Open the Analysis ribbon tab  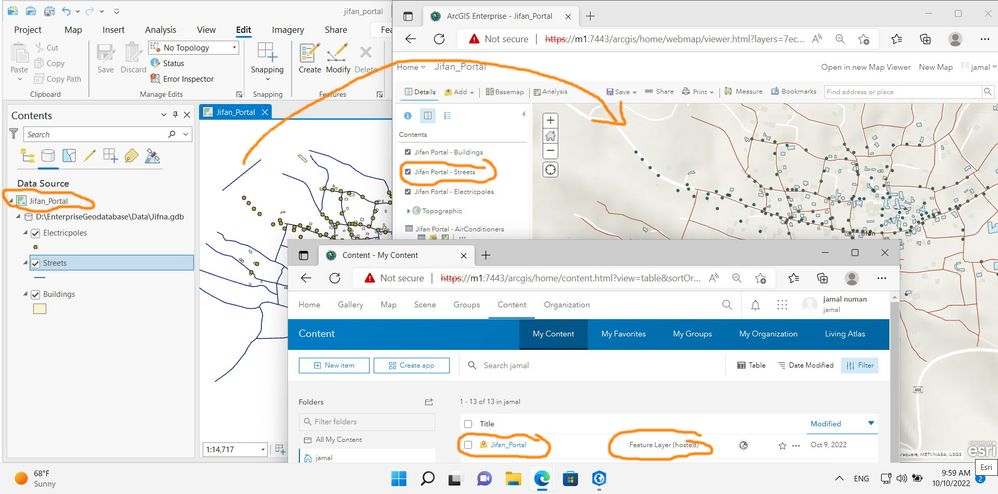[x=160, y=30]
